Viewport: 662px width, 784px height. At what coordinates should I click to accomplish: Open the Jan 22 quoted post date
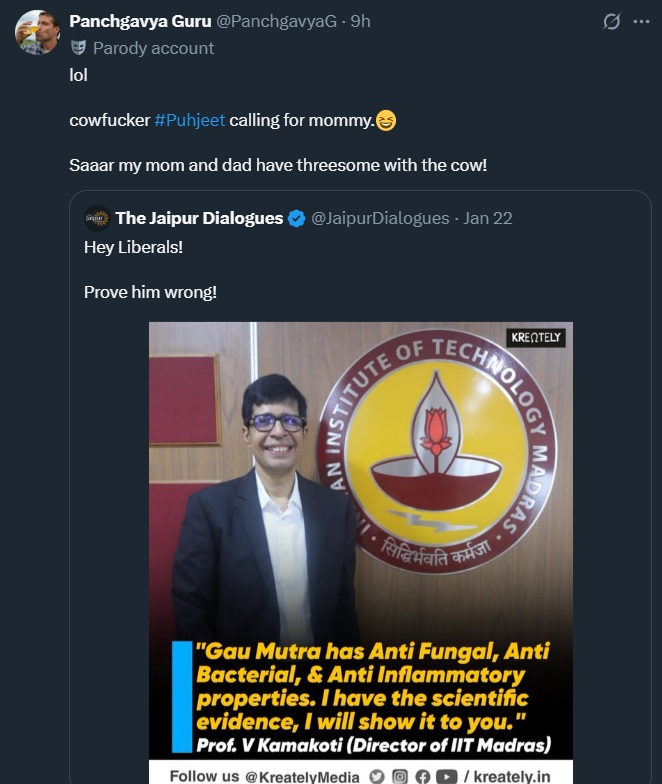pos(488,218)
